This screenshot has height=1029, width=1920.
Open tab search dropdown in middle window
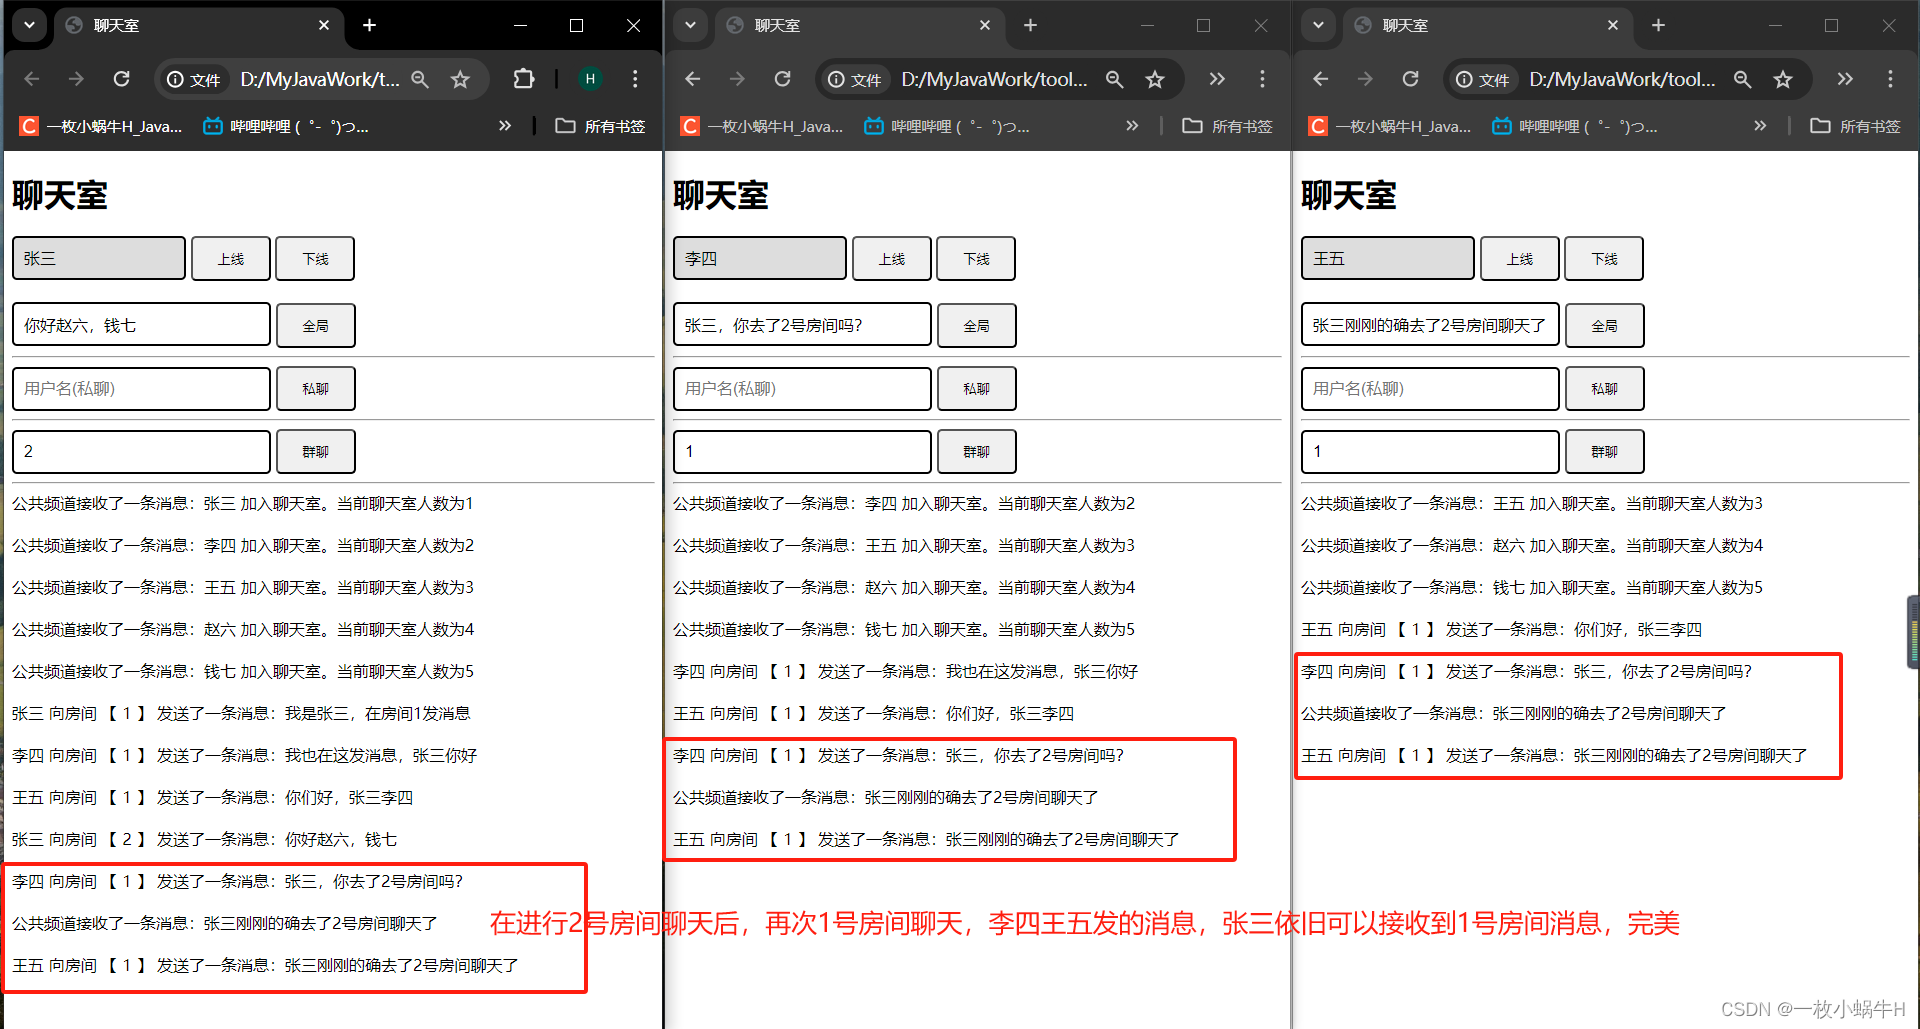pyautogui.click(x=690, y=25)
